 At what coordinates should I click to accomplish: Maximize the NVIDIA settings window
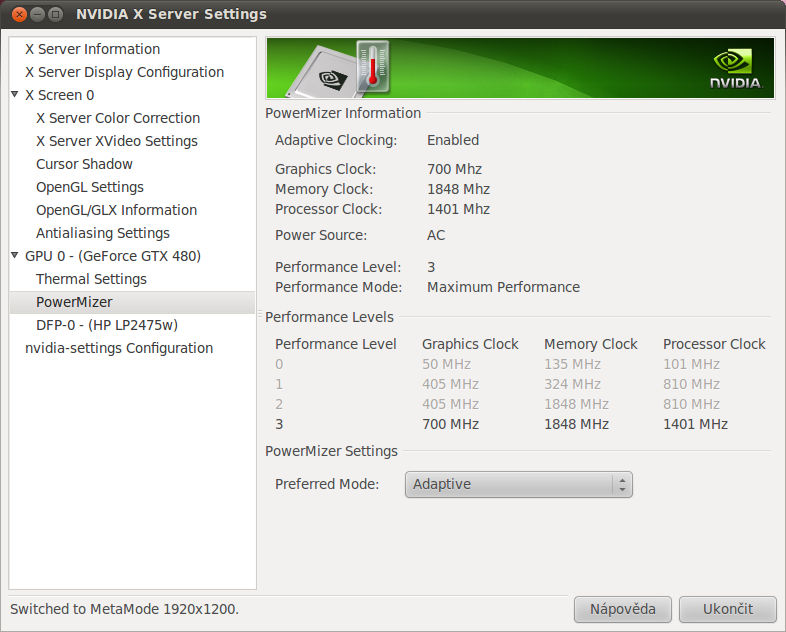56,14
